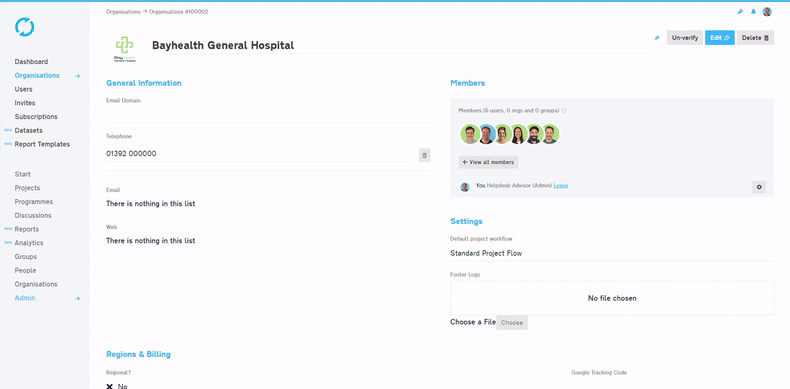
Task: Click the Footer Logo drop zone
Action: coord(612,298)
